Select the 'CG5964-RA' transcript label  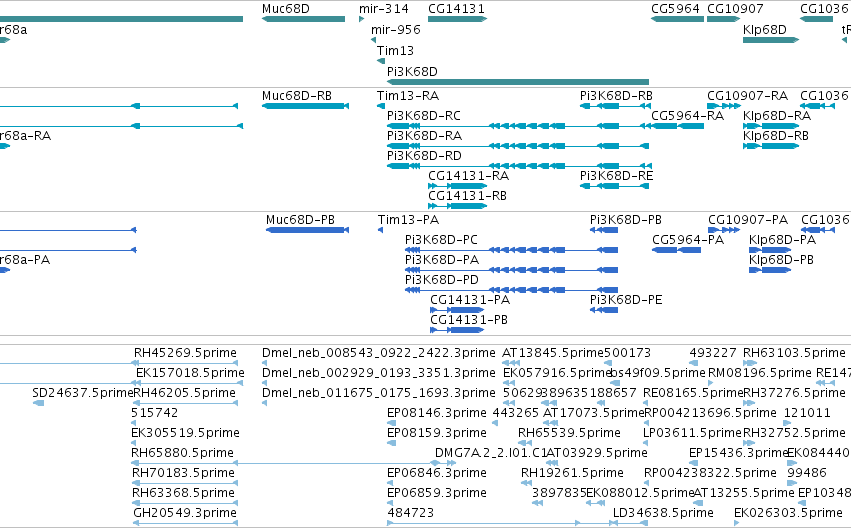[687, 116]
